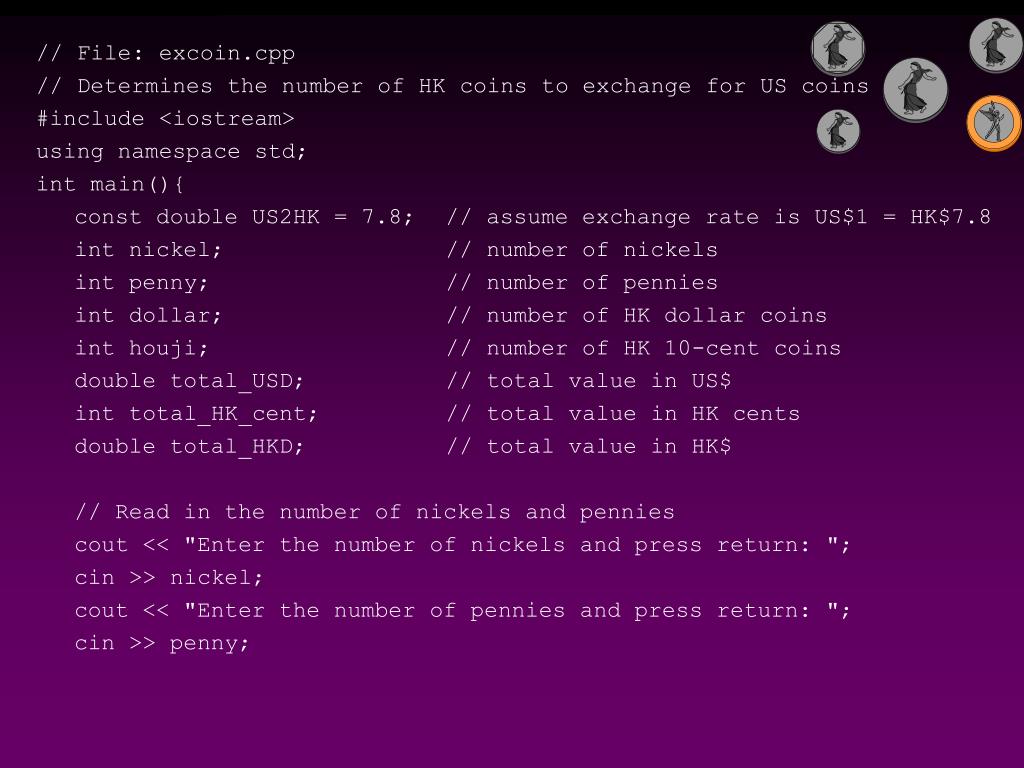The image size is (1024, 768).
Task: Click the 'const double US2HK = 7.8;' declaration
Action: pyautogui.click(x=244, y=217)
